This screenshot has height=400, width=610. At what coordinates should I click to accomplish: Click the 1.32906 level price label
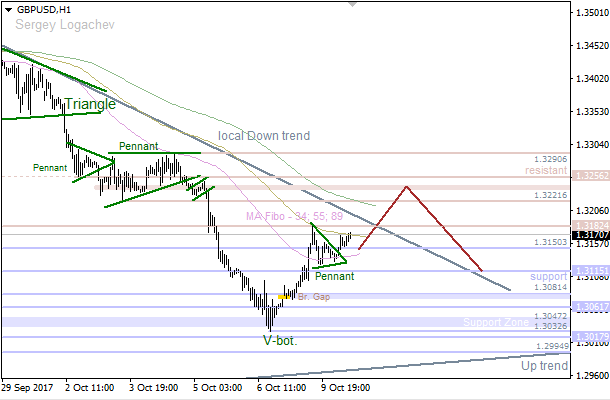click(550, 159)
